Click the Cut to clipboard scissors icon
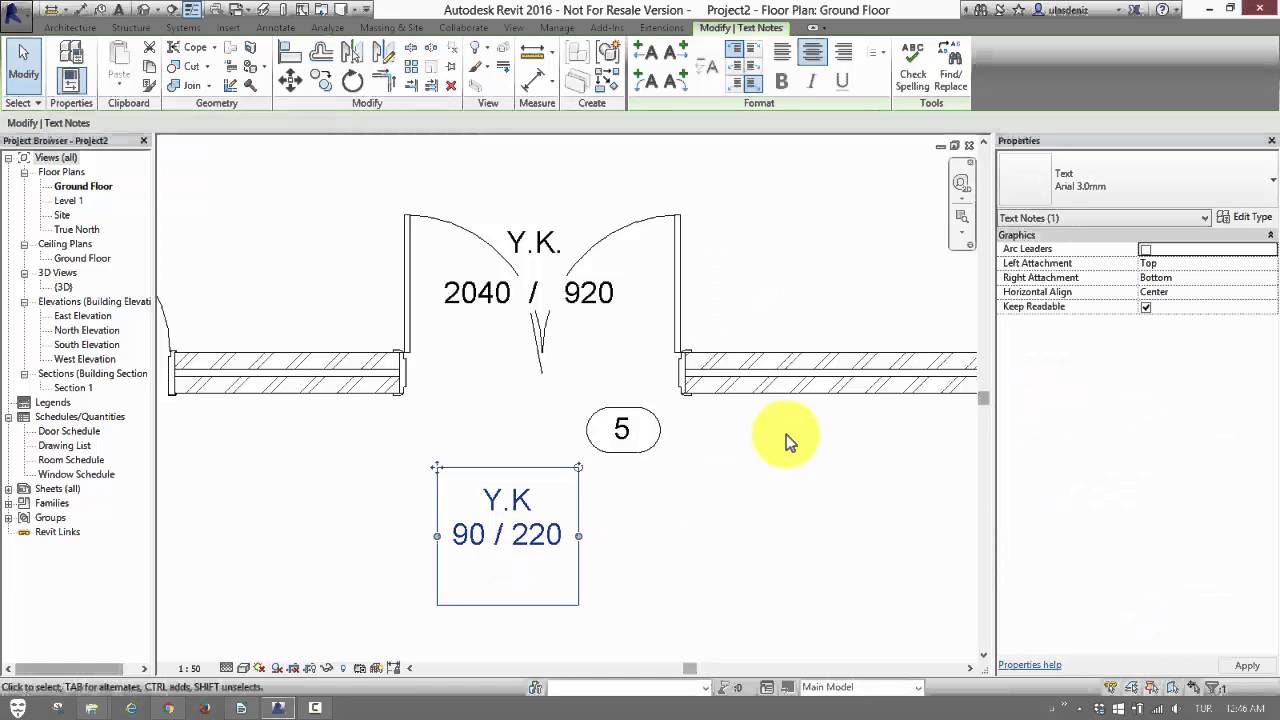The image size is (1280, 720). [150, 47]
